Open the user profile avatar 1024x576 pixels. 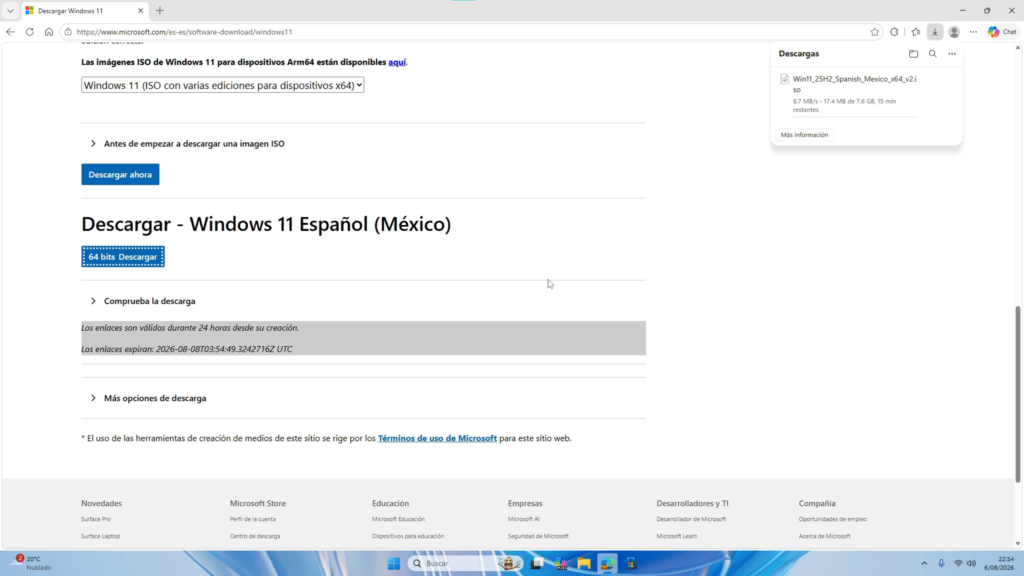(x=954, y=31)
